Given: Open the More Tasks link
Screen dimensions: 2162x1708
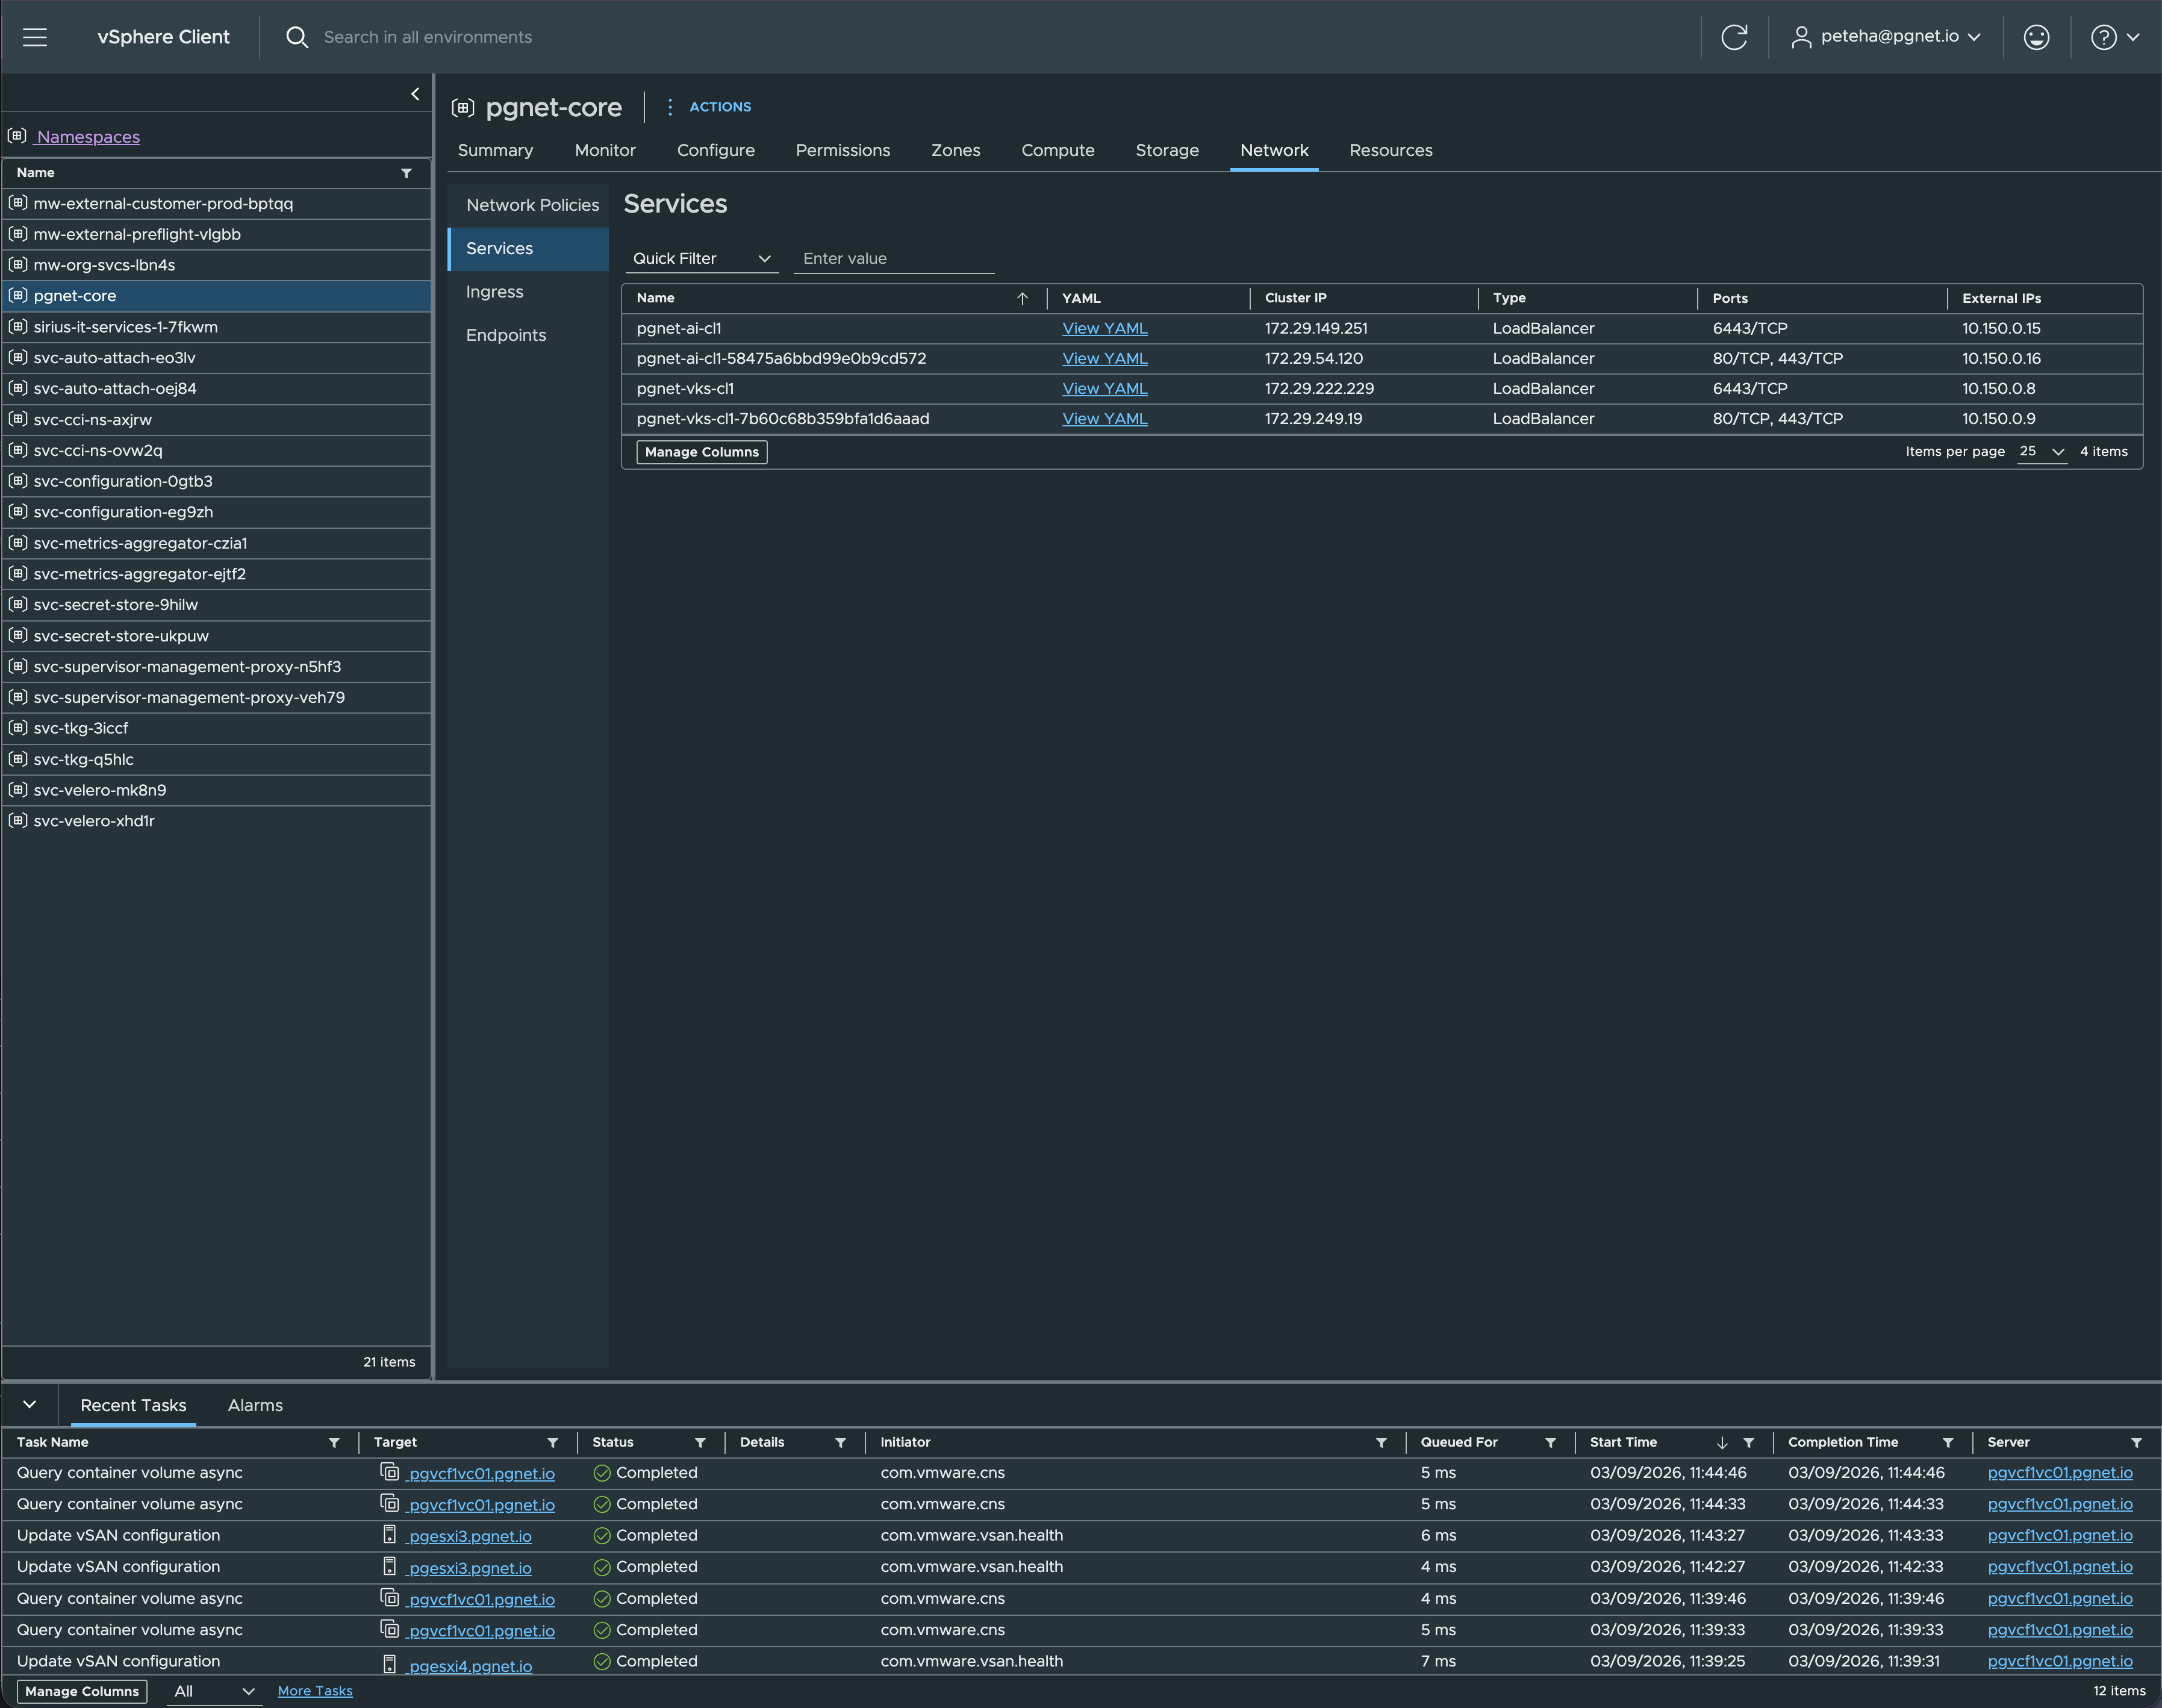Looking at the screenshot, I should tap(315, 1691).
